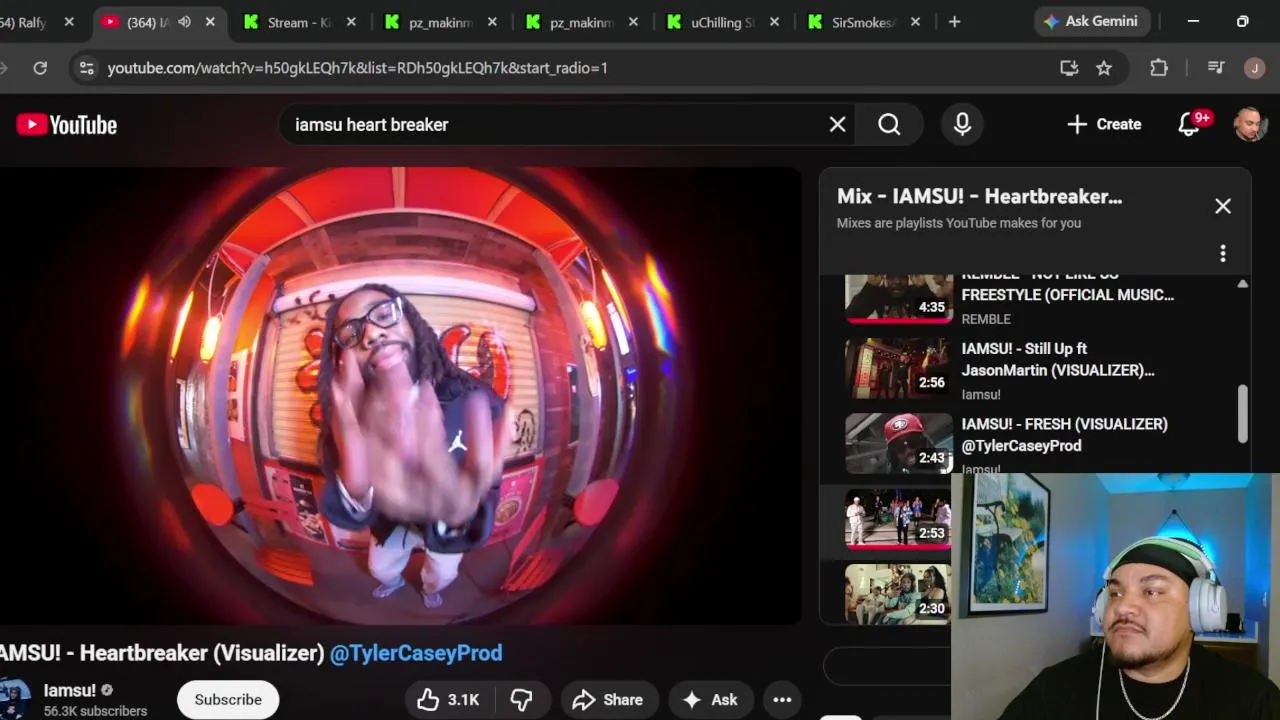Close the Ralfy tab
The height and width of the screenshot is (720, 1280).
click(69, 22)
